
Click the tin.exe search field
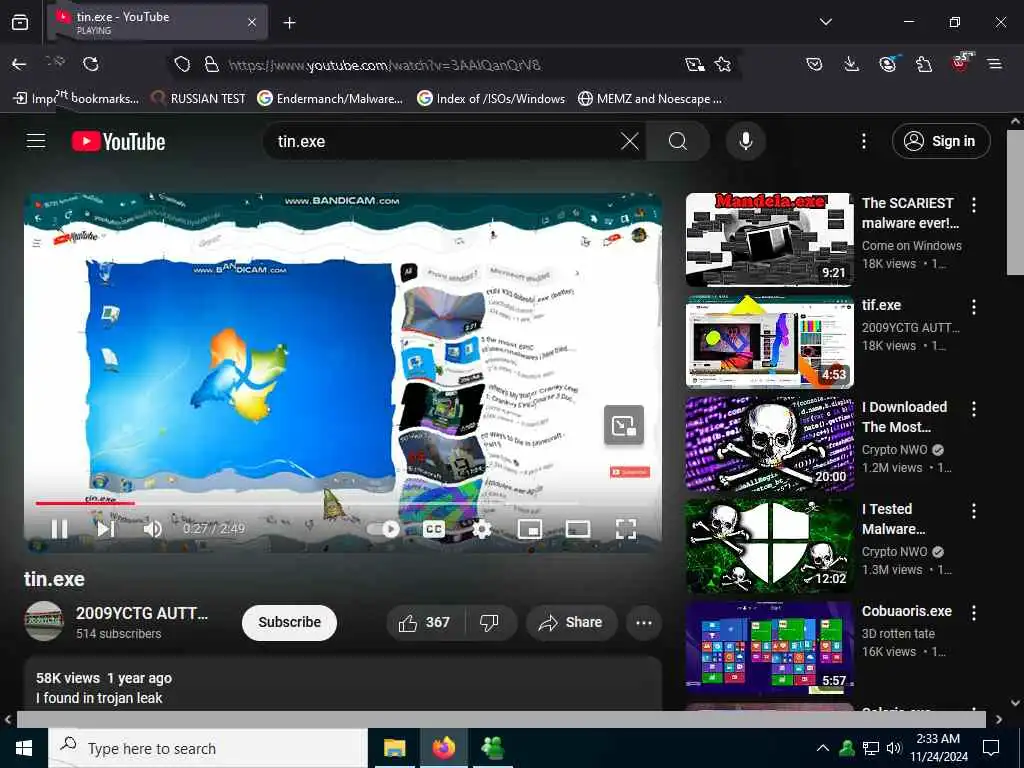click(444, 141)
